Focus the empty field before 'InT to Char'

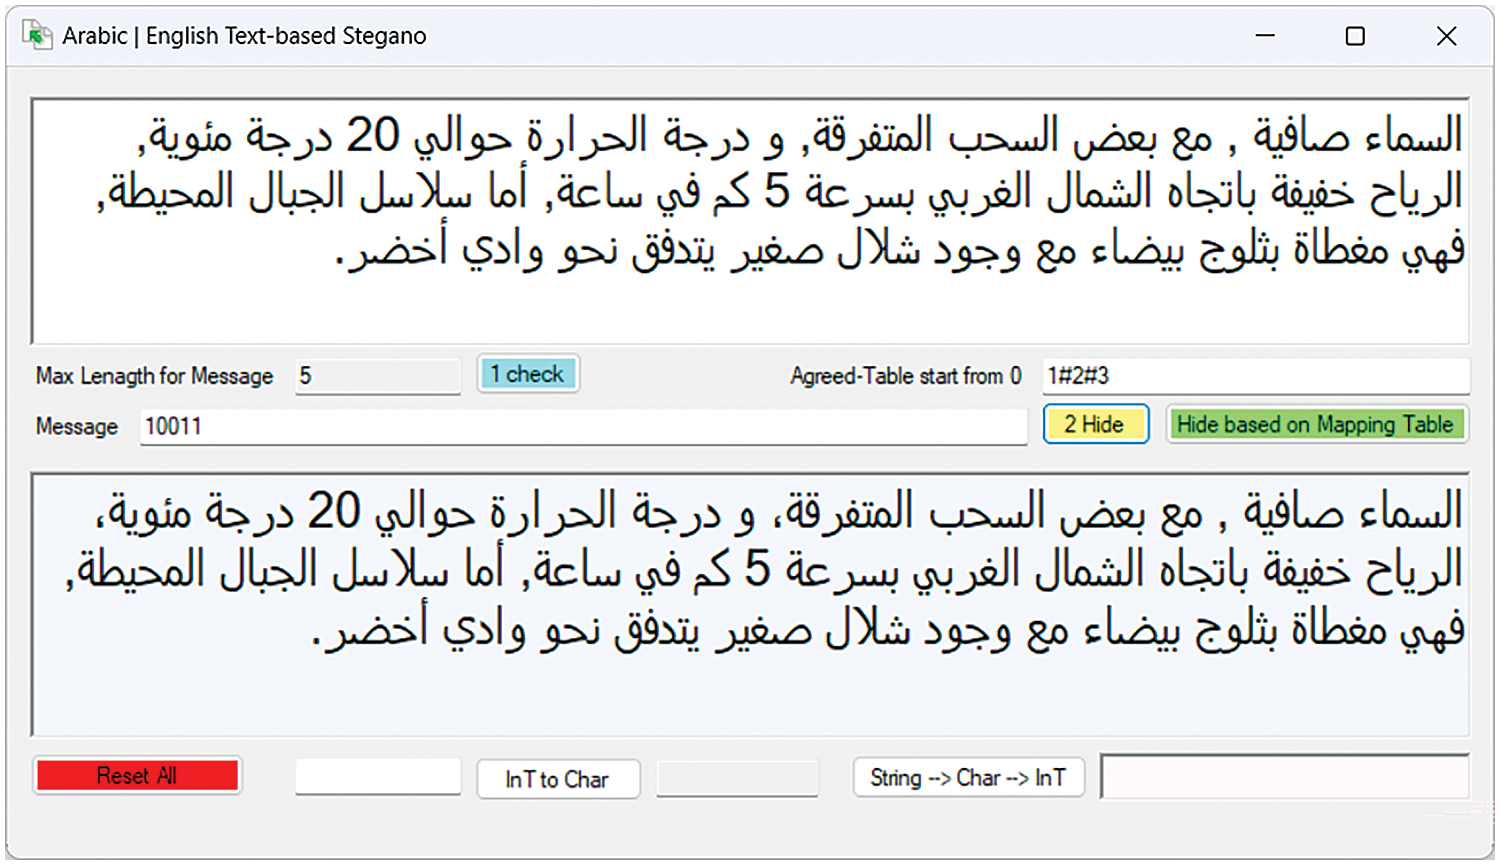click(x=377, y=777)
